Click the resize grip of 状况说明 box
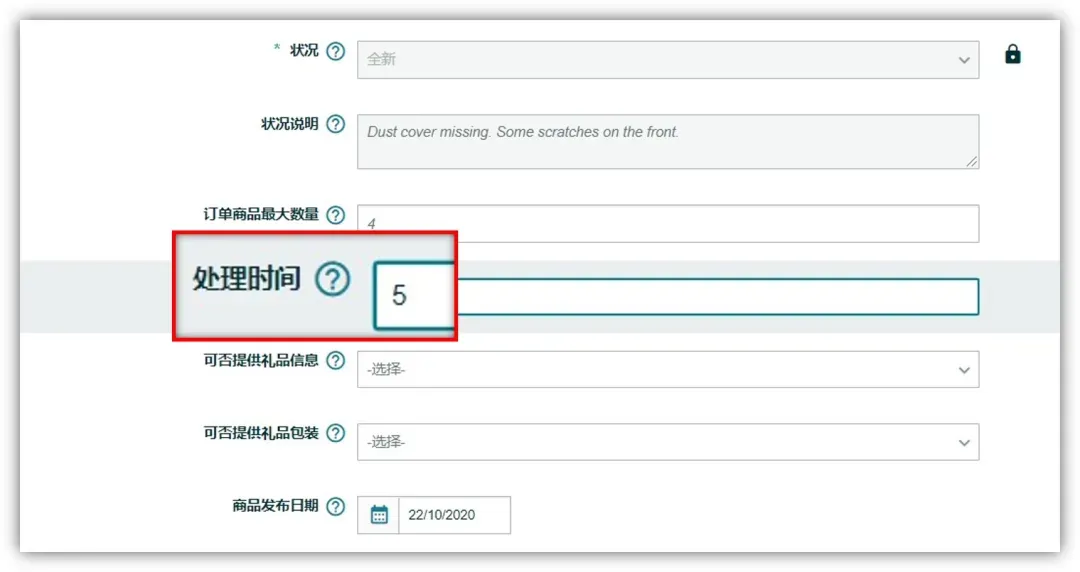This screenshot has width=1080, height=572. click(971, 161)
